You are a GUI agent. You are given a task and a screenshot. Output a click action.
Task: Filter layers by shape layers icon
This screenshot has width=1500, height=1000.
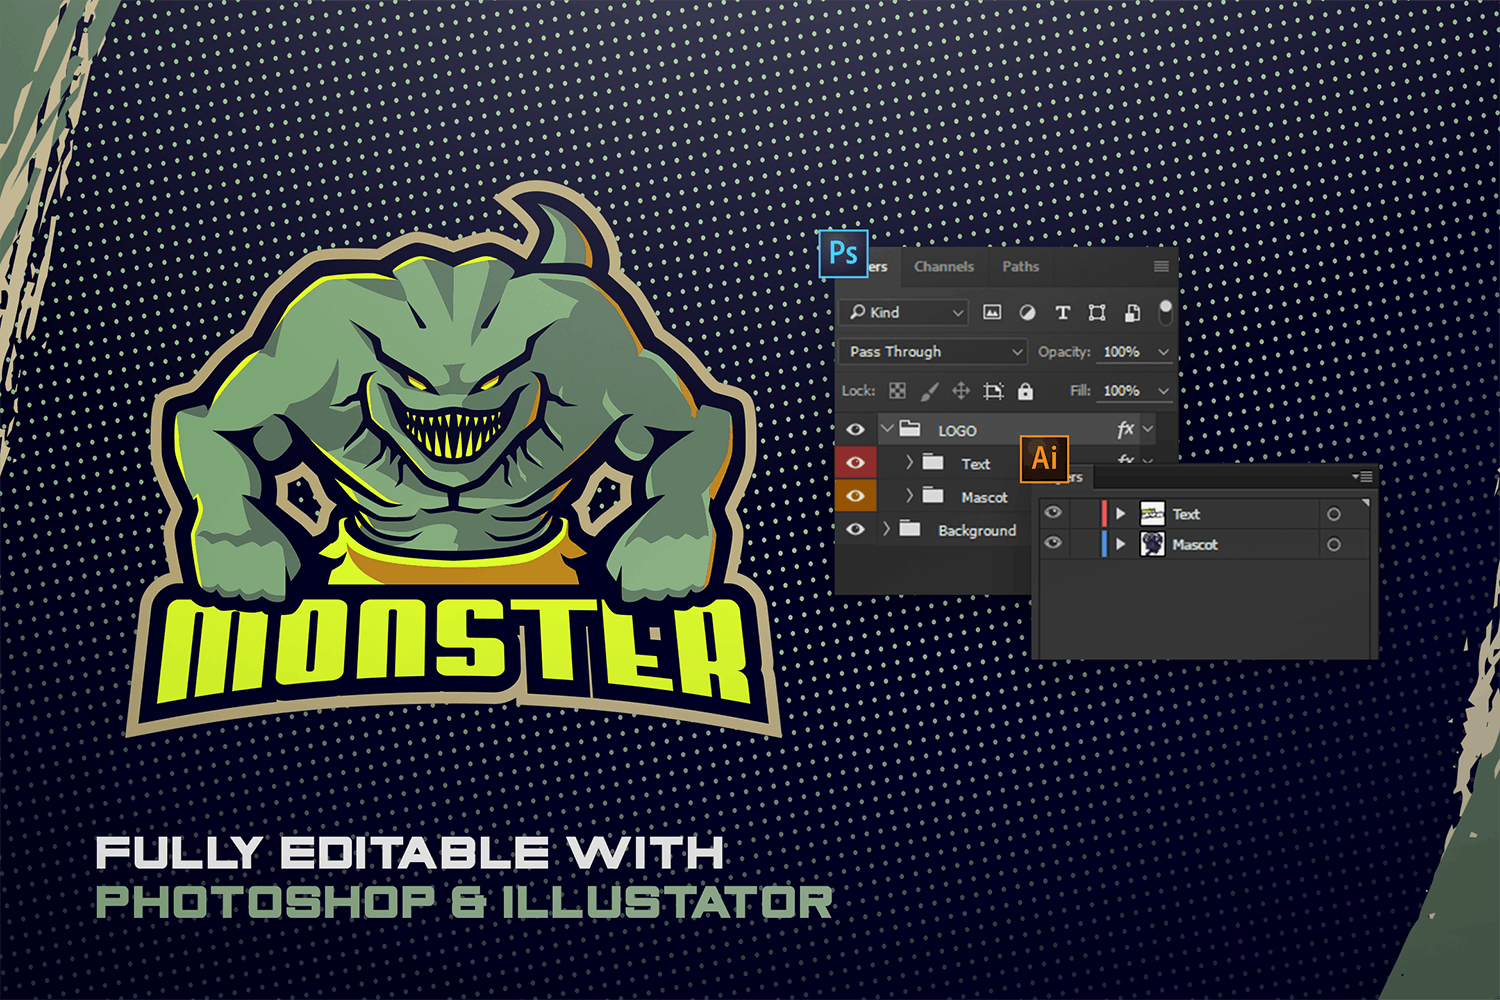pyautogui.click(x=1097, y=313)
